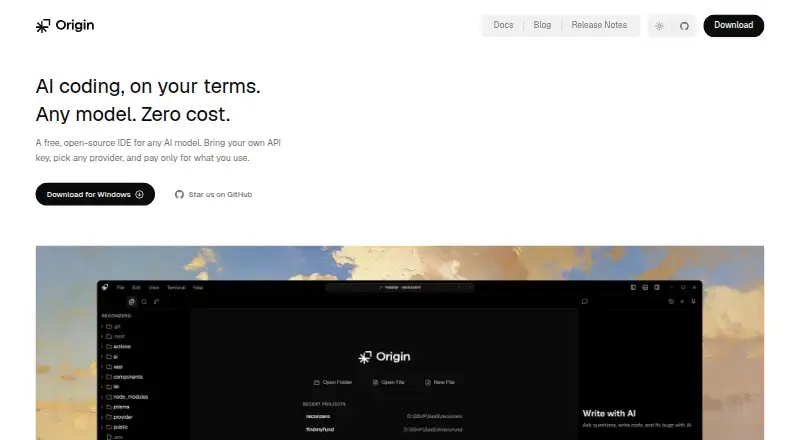
Task: Open the Docs page
Action: [x=503, y=25]
